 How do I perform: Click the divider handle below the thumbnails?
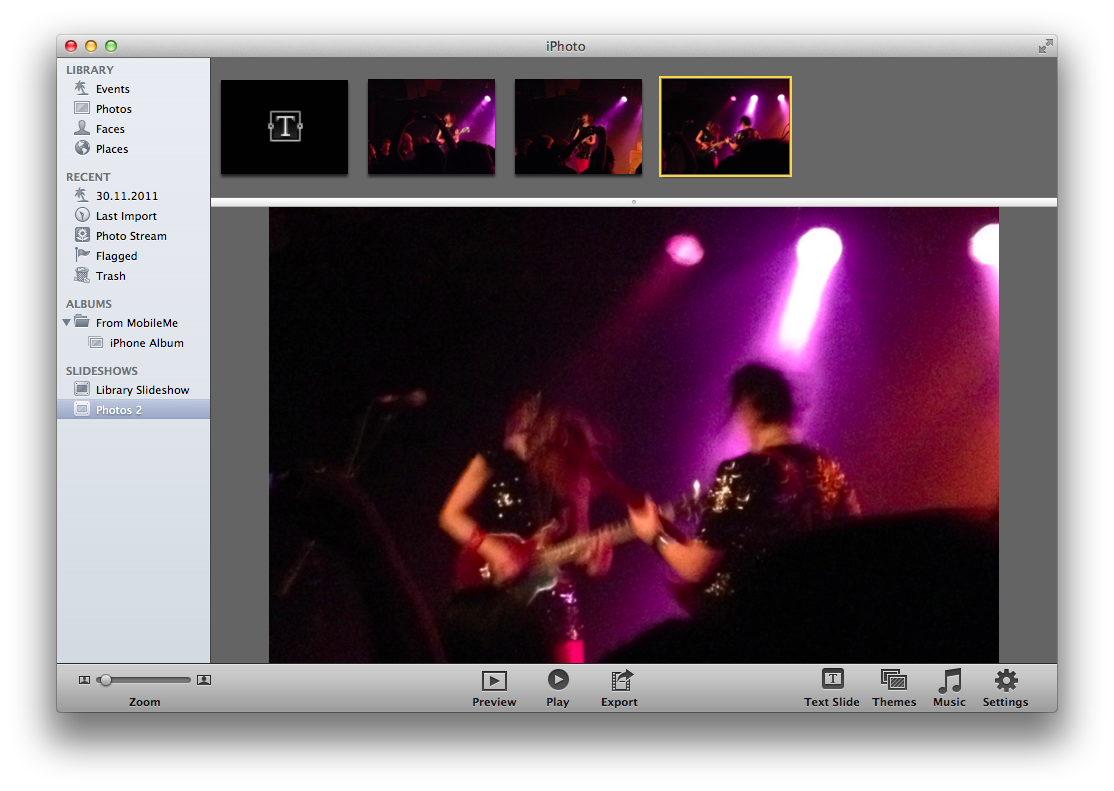[634, 202]
